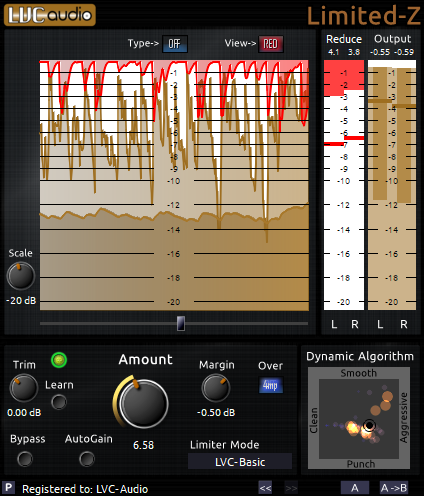The image size is (424, 496).
Task: Click the Registered to: LVC-Audio text
Action: point(85,489)
